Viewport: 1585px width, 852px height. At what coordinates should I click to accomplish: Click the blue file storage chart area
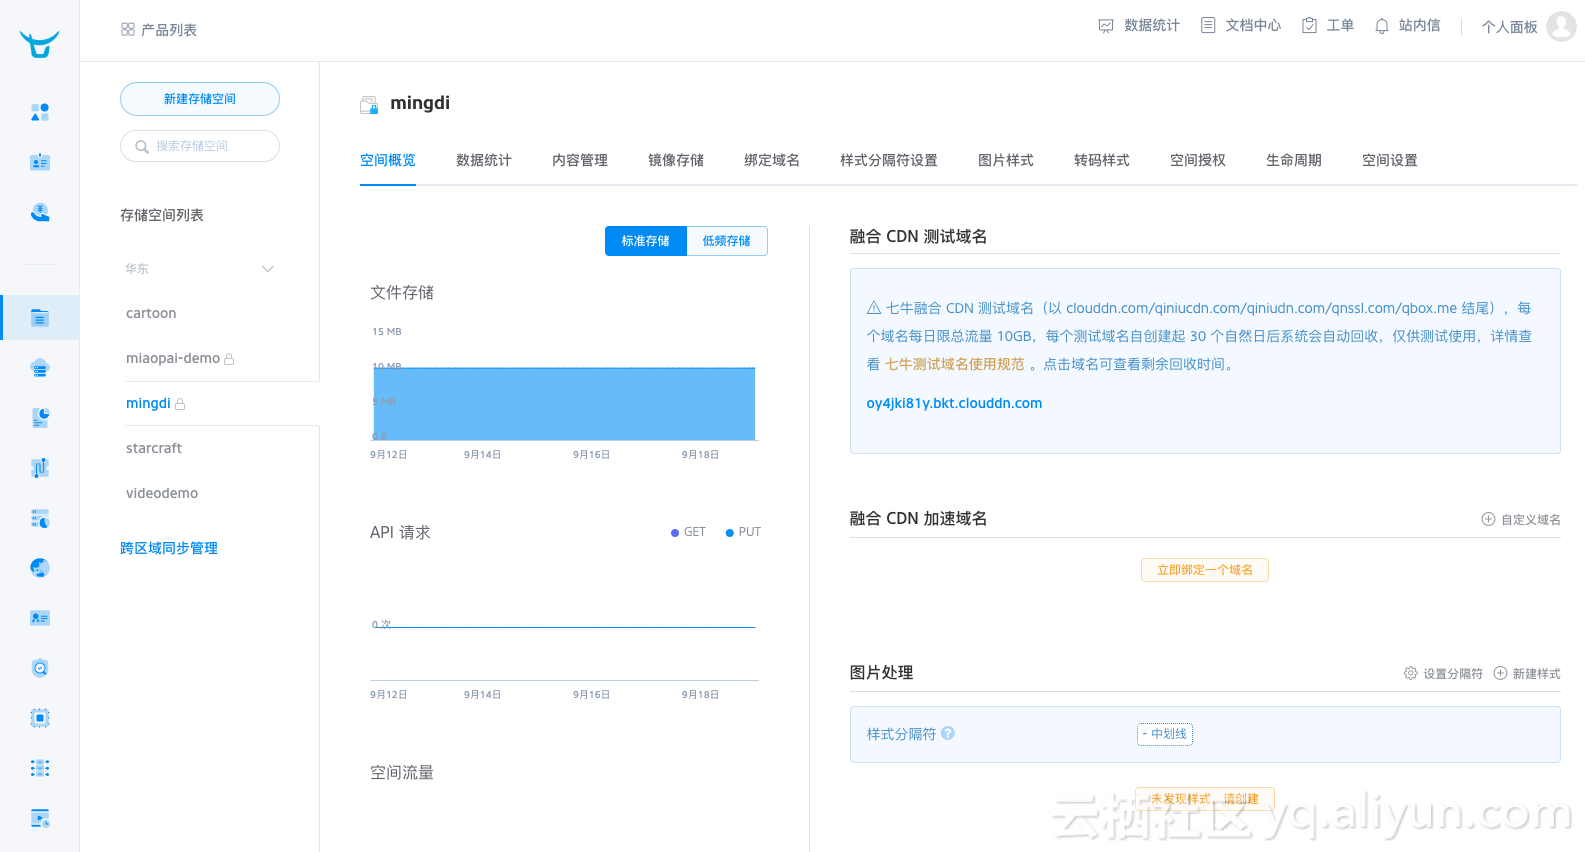coord(564,404)
